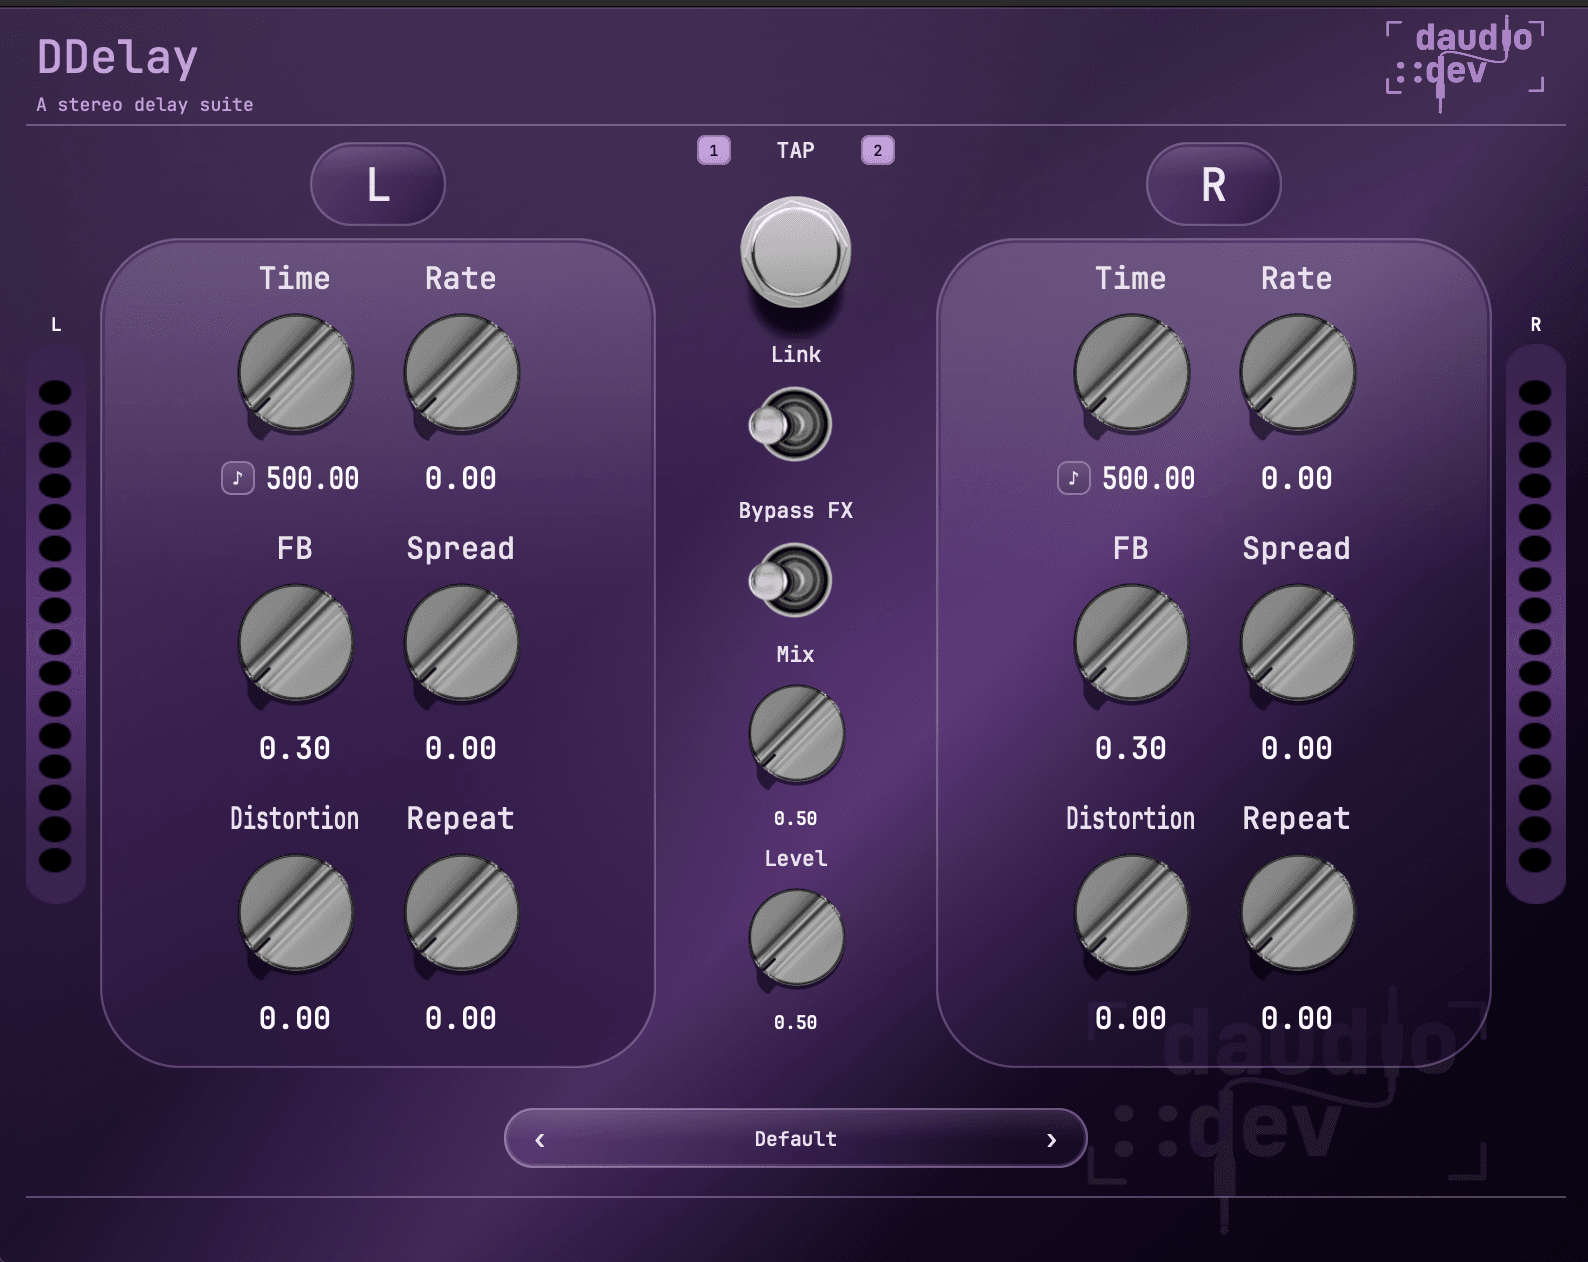The width and height of the screenshot is (1588, 1262).
Task: Click right Spread value 0.00
Action: point(1297,748)
